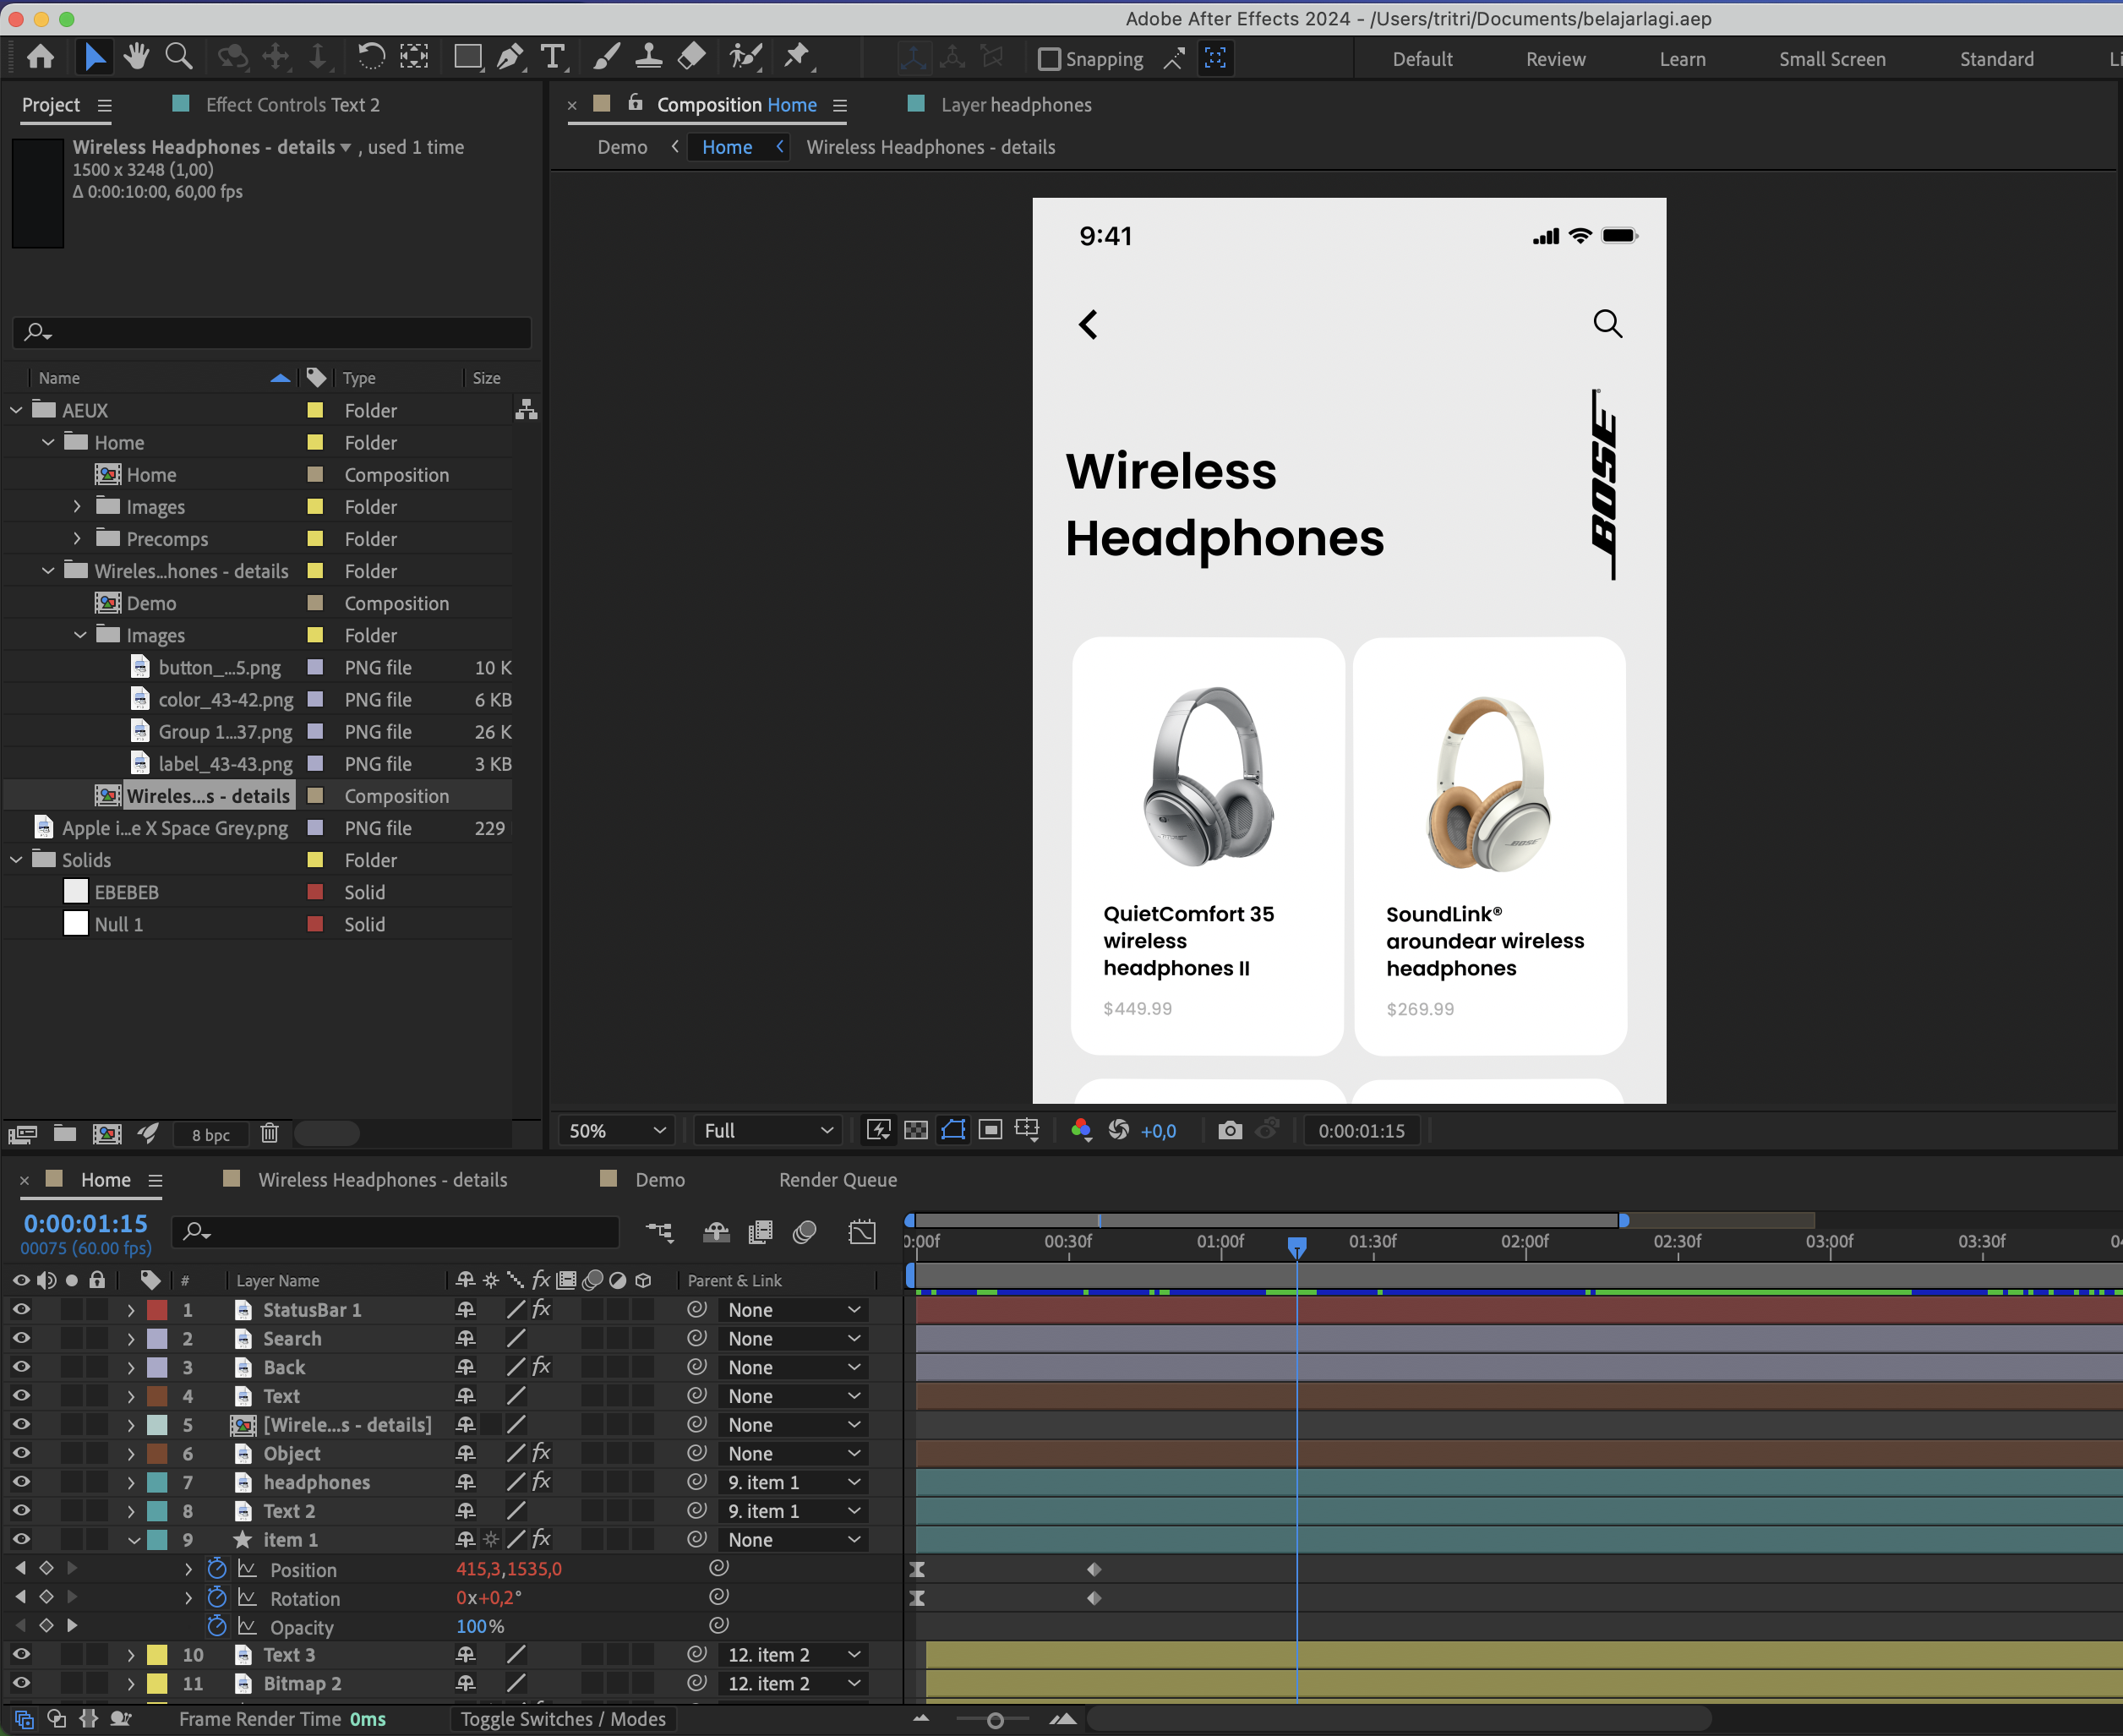Expand the Precomps folder
The height and width of the screenshot is (1736, 2123).
77,539
